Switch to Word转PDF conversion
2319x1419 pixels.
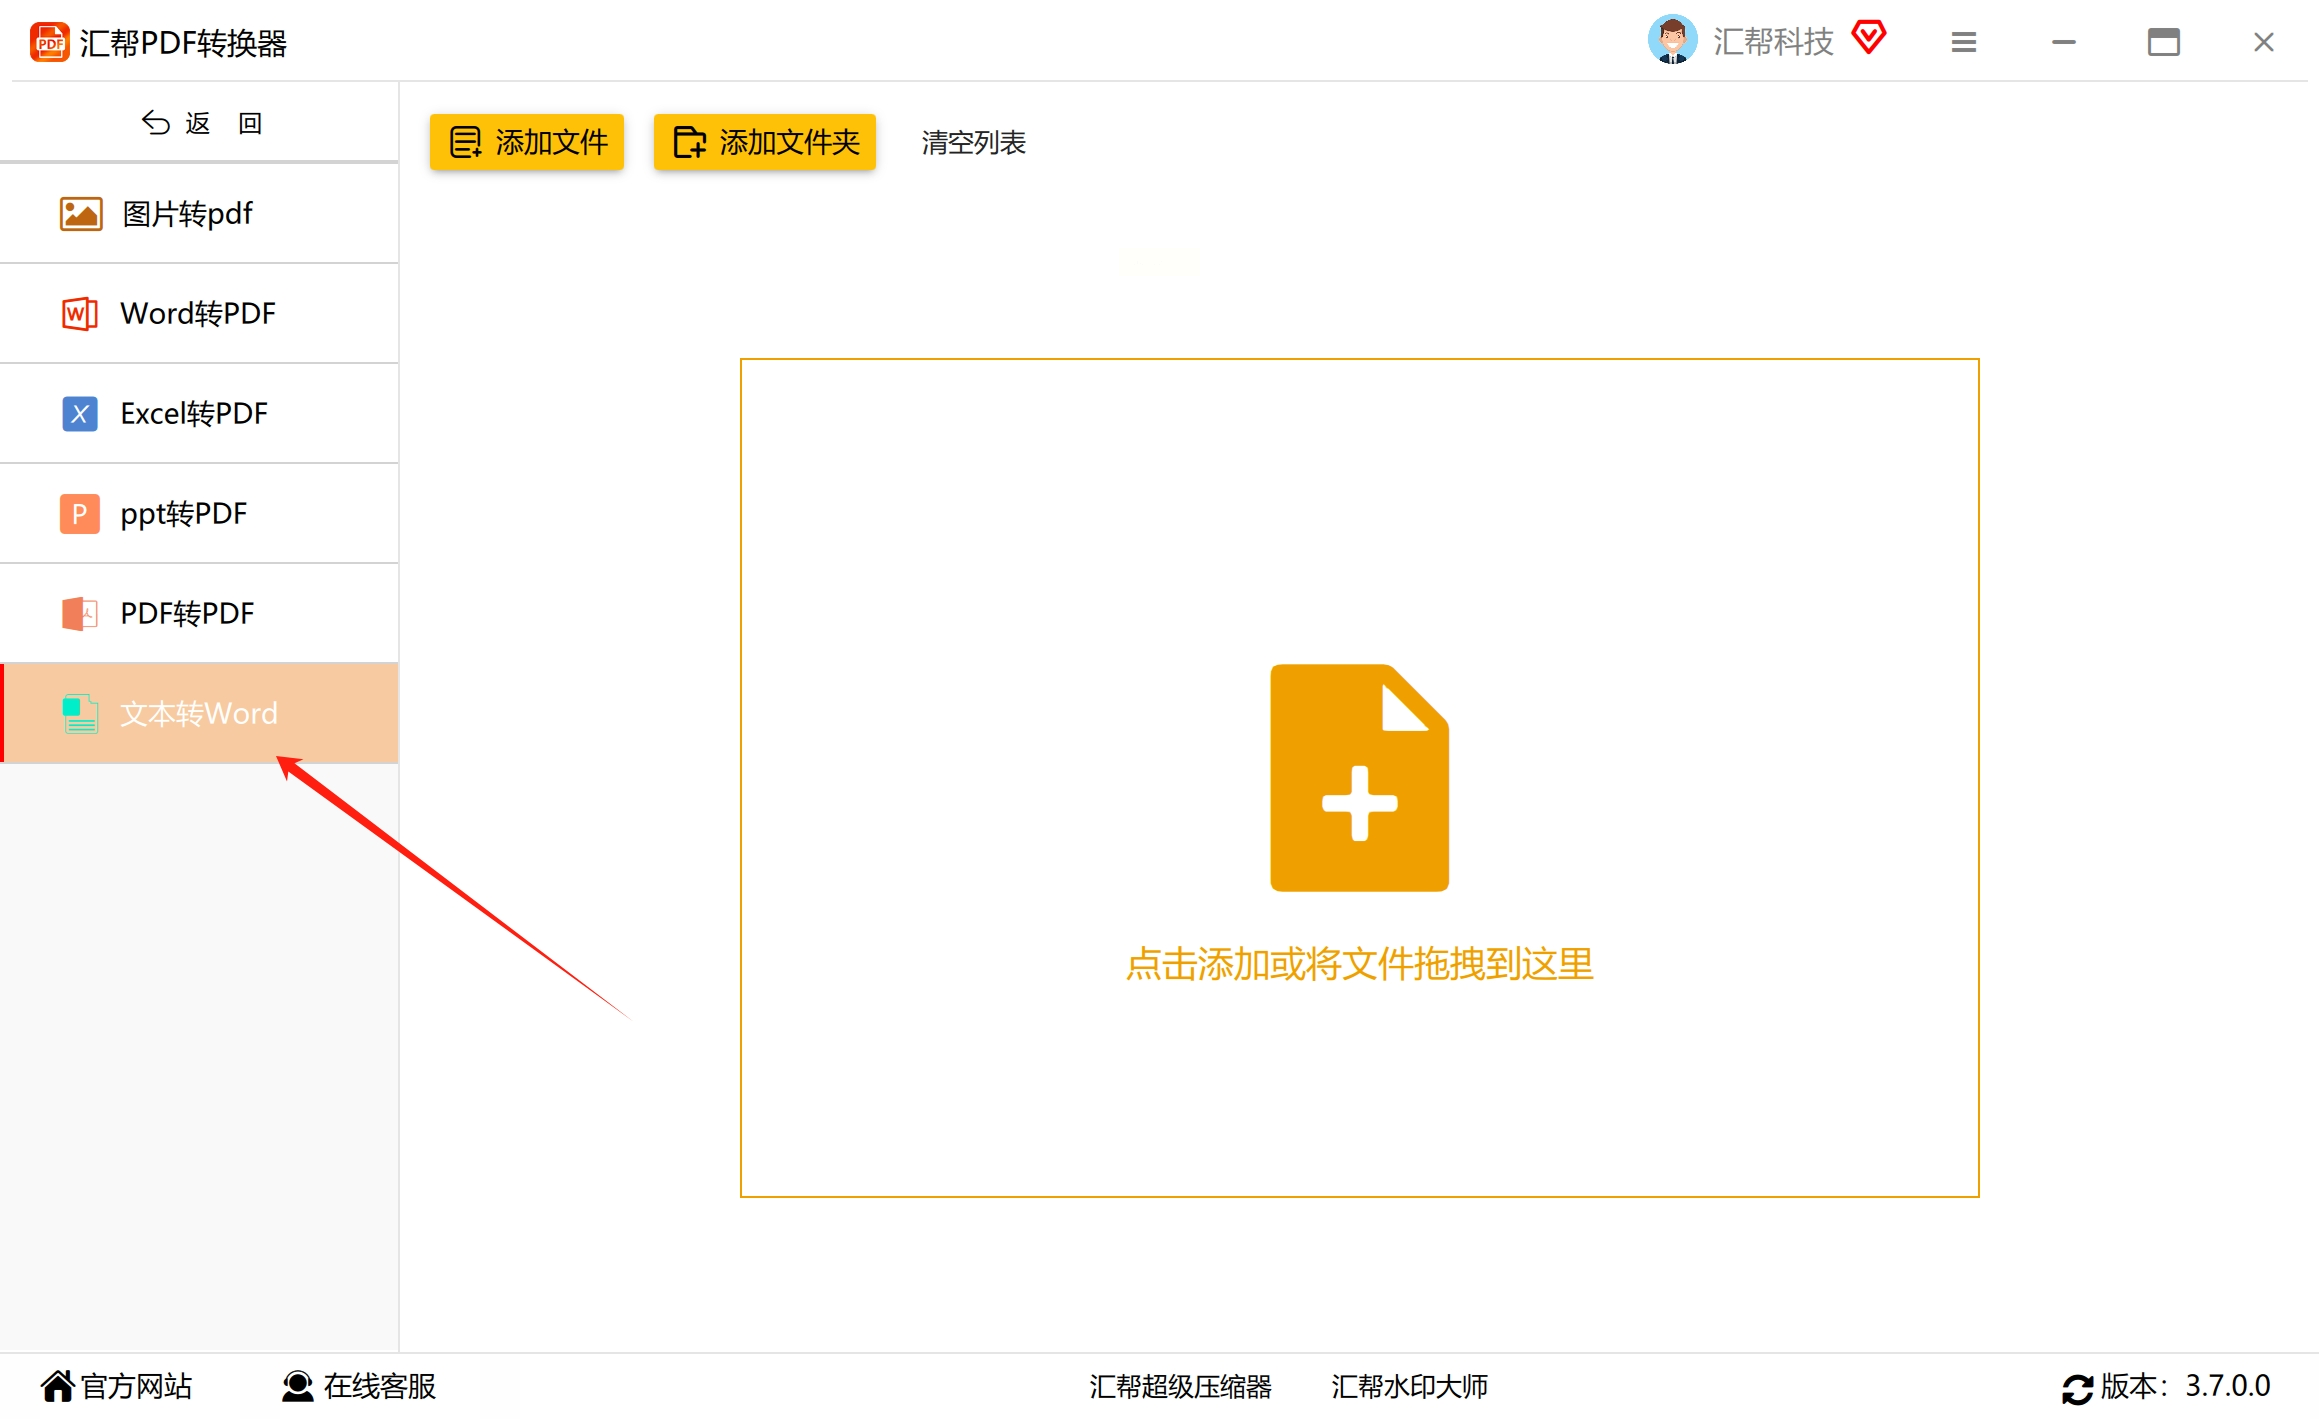[x=199, y=314]
